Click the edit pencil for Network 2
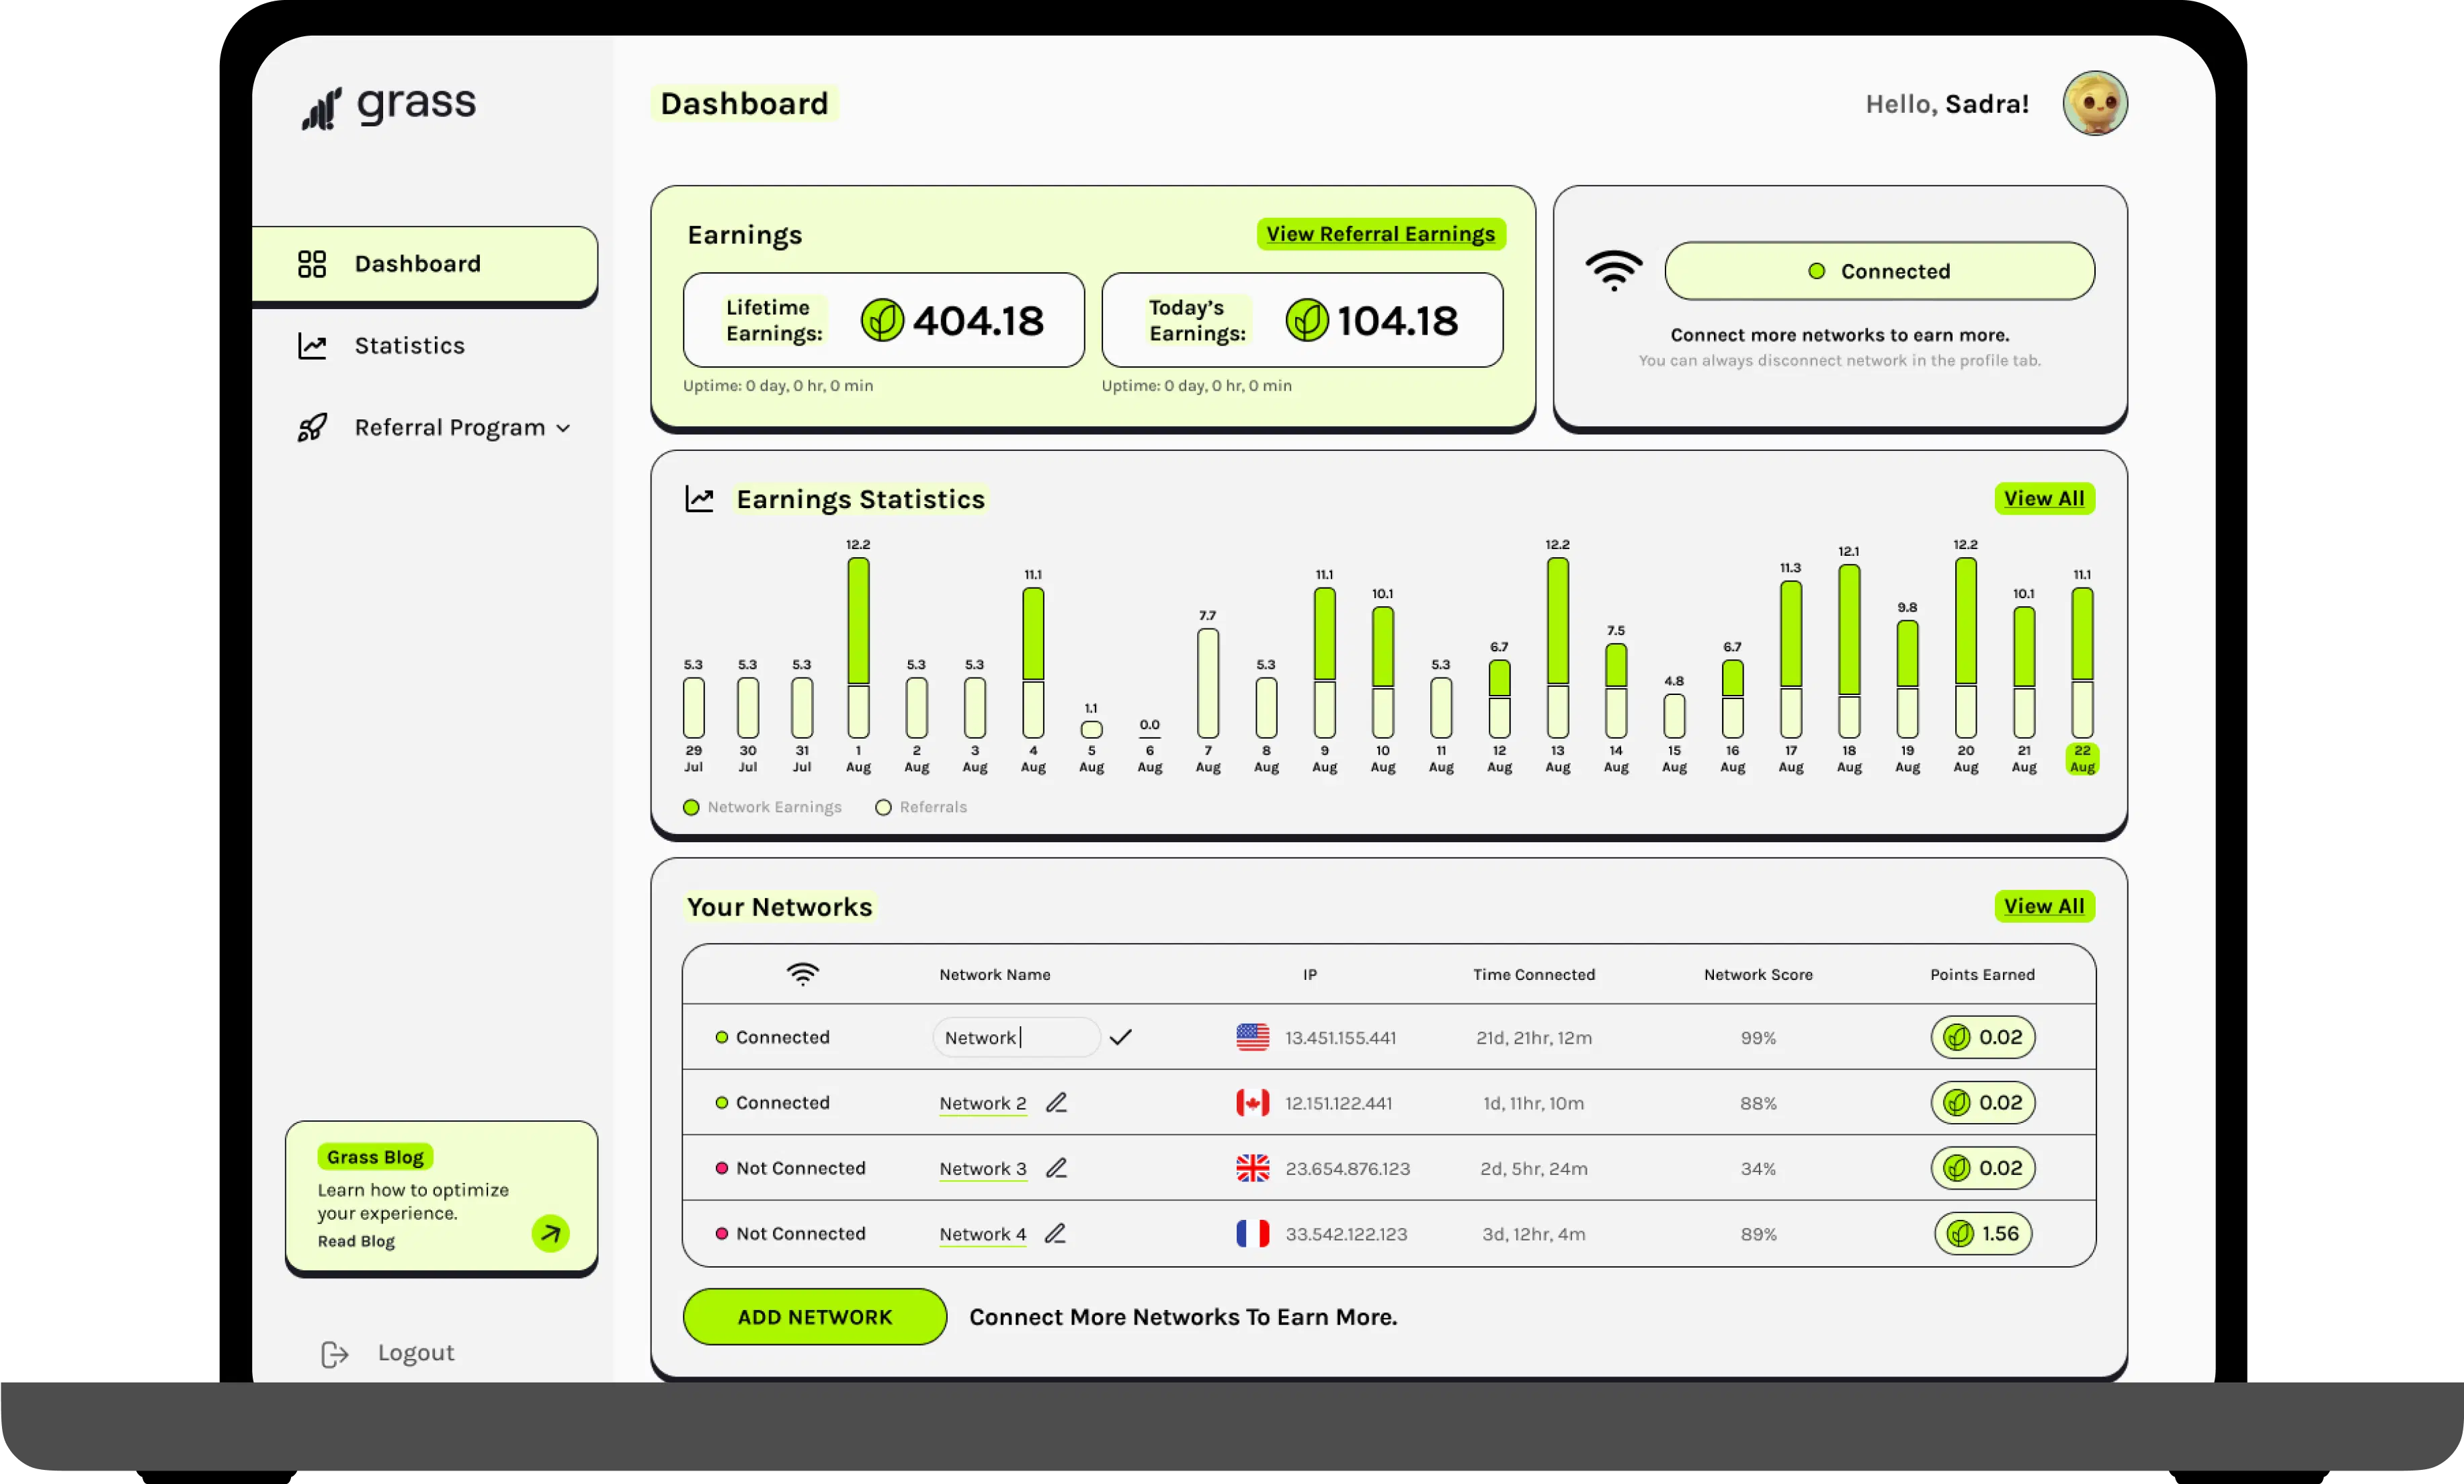This screenshot has width=2464, height=1484. pyautogui.click(x=1056, y=1102)
